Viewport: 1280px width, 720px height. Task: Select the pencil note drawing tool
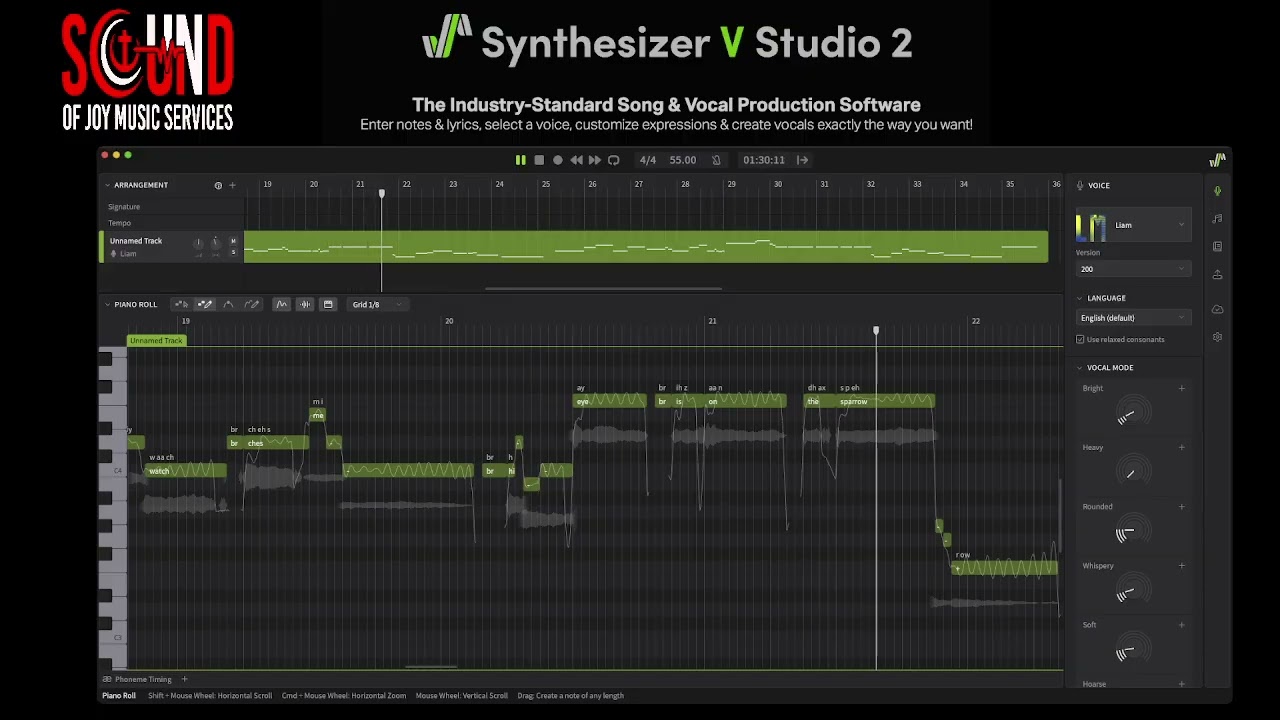(x=205, y=304)
